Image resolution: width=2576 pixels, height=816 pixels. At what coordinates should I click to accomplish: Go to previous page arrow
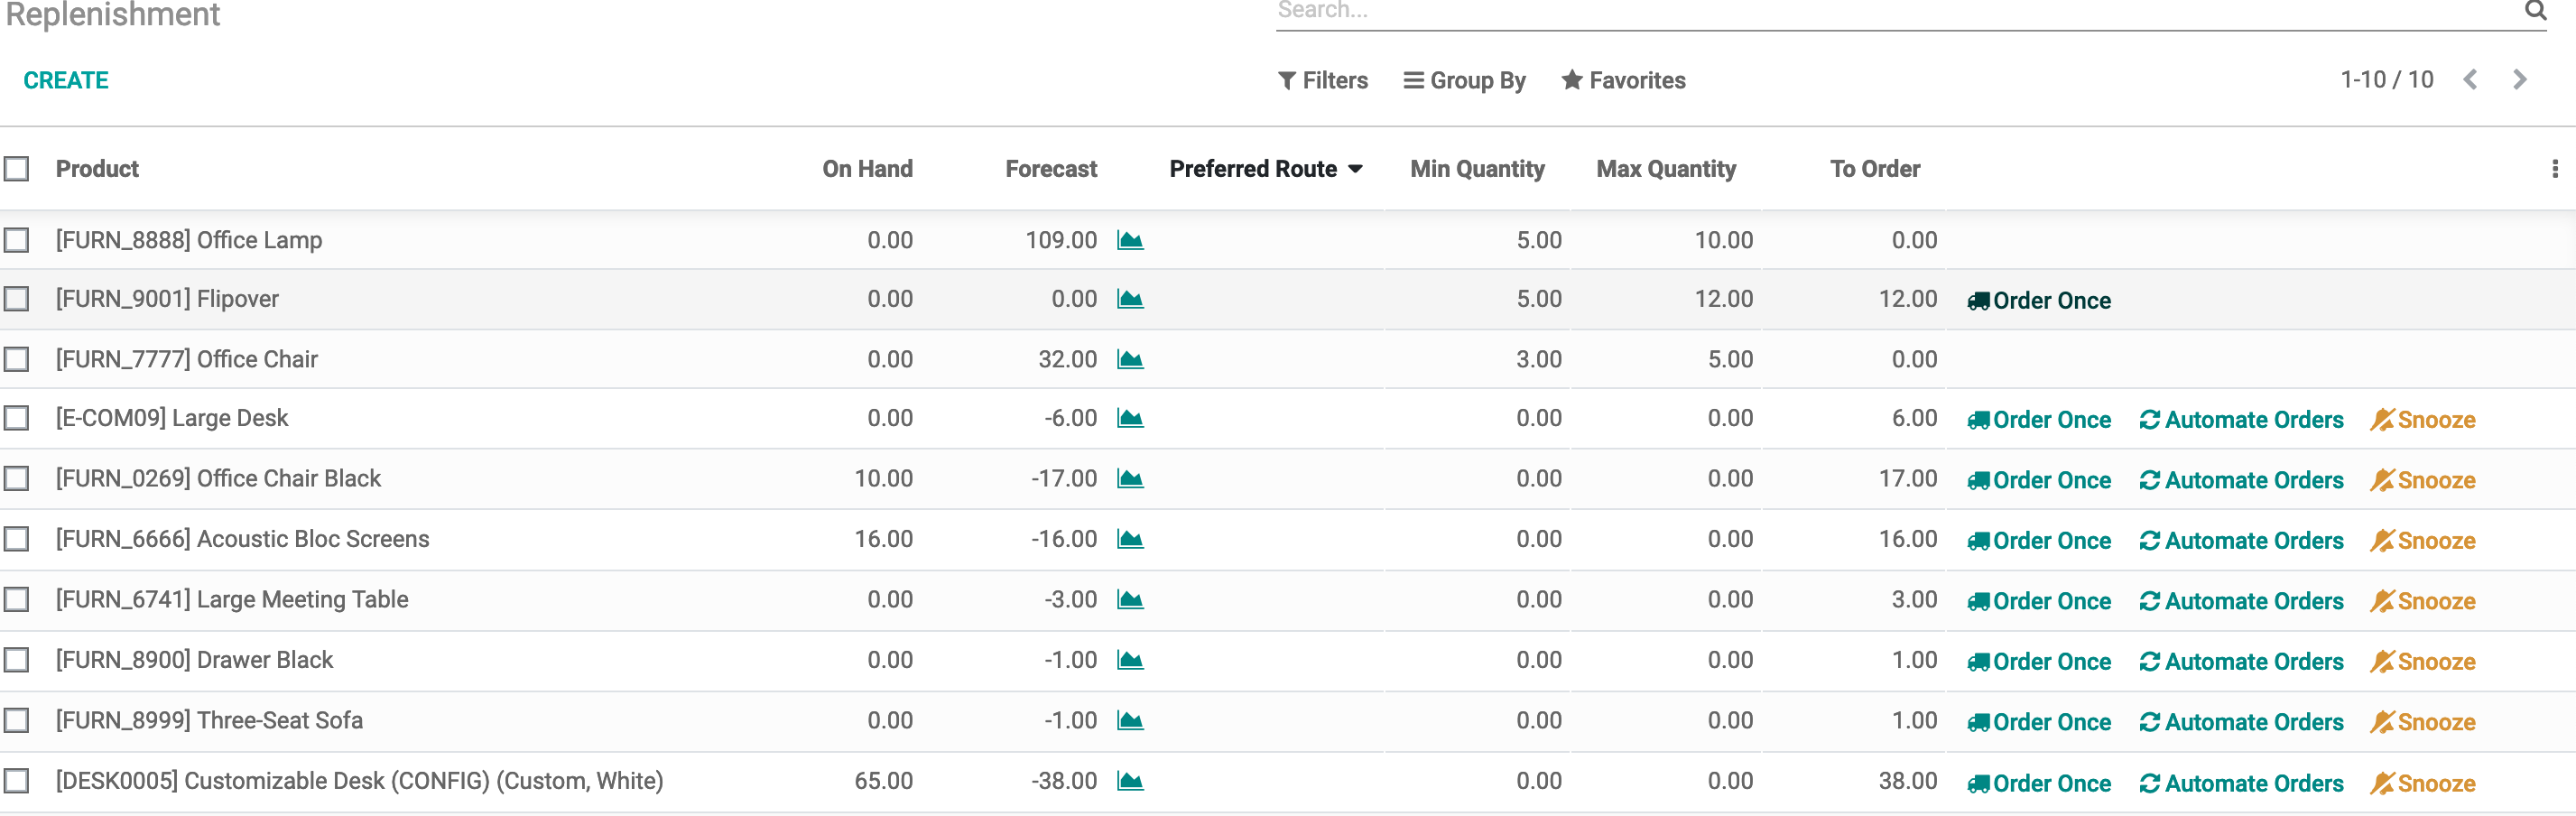tap(2470, 80)
